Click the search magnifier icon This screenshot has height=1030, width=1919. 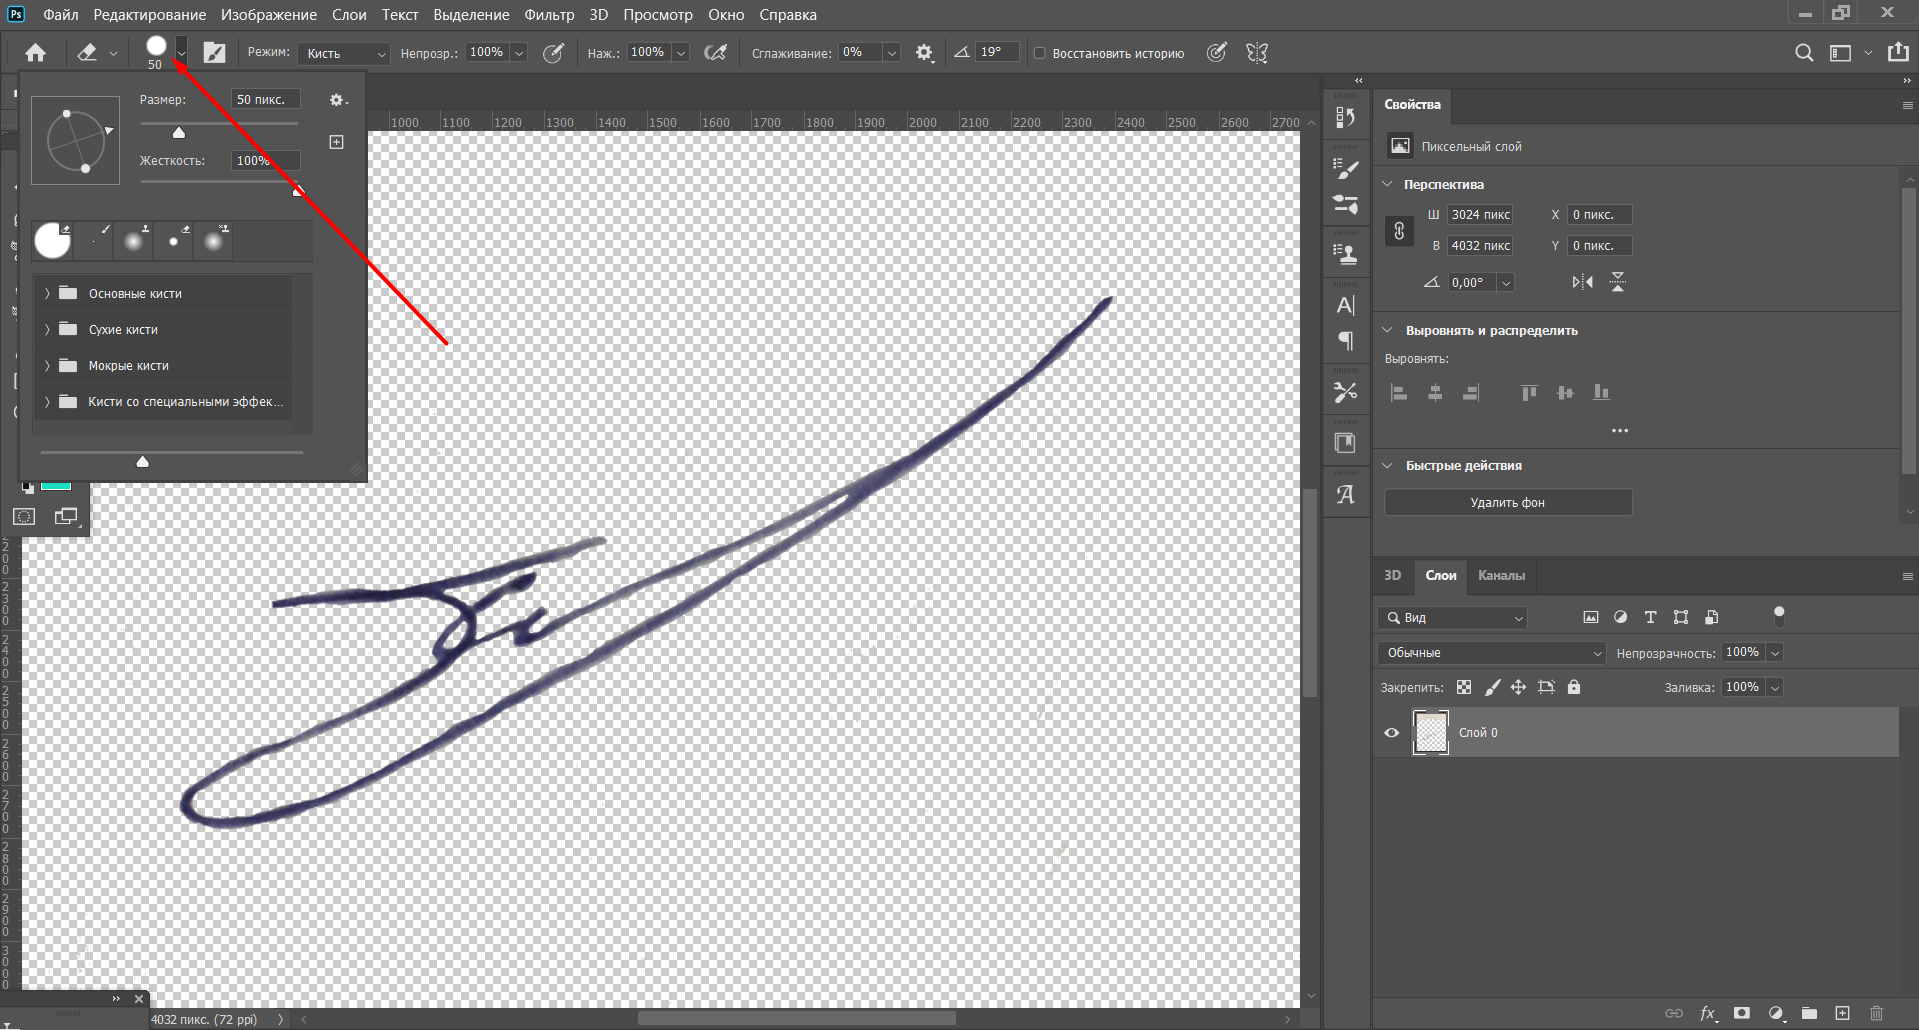coord(1803,53)
